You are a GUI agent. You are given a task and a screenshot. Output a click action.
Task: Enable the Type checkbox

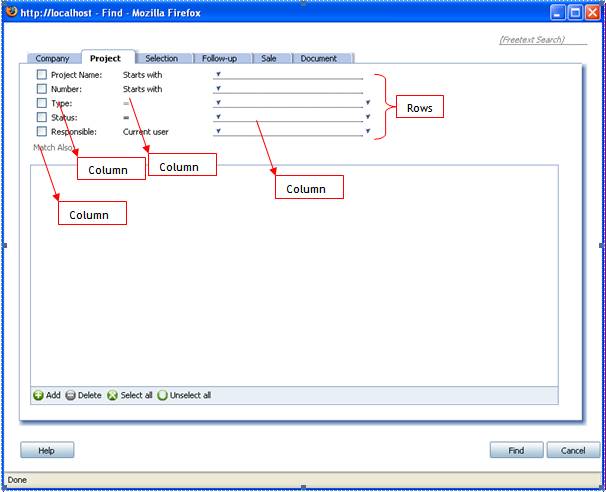click(x=42, y=103)
